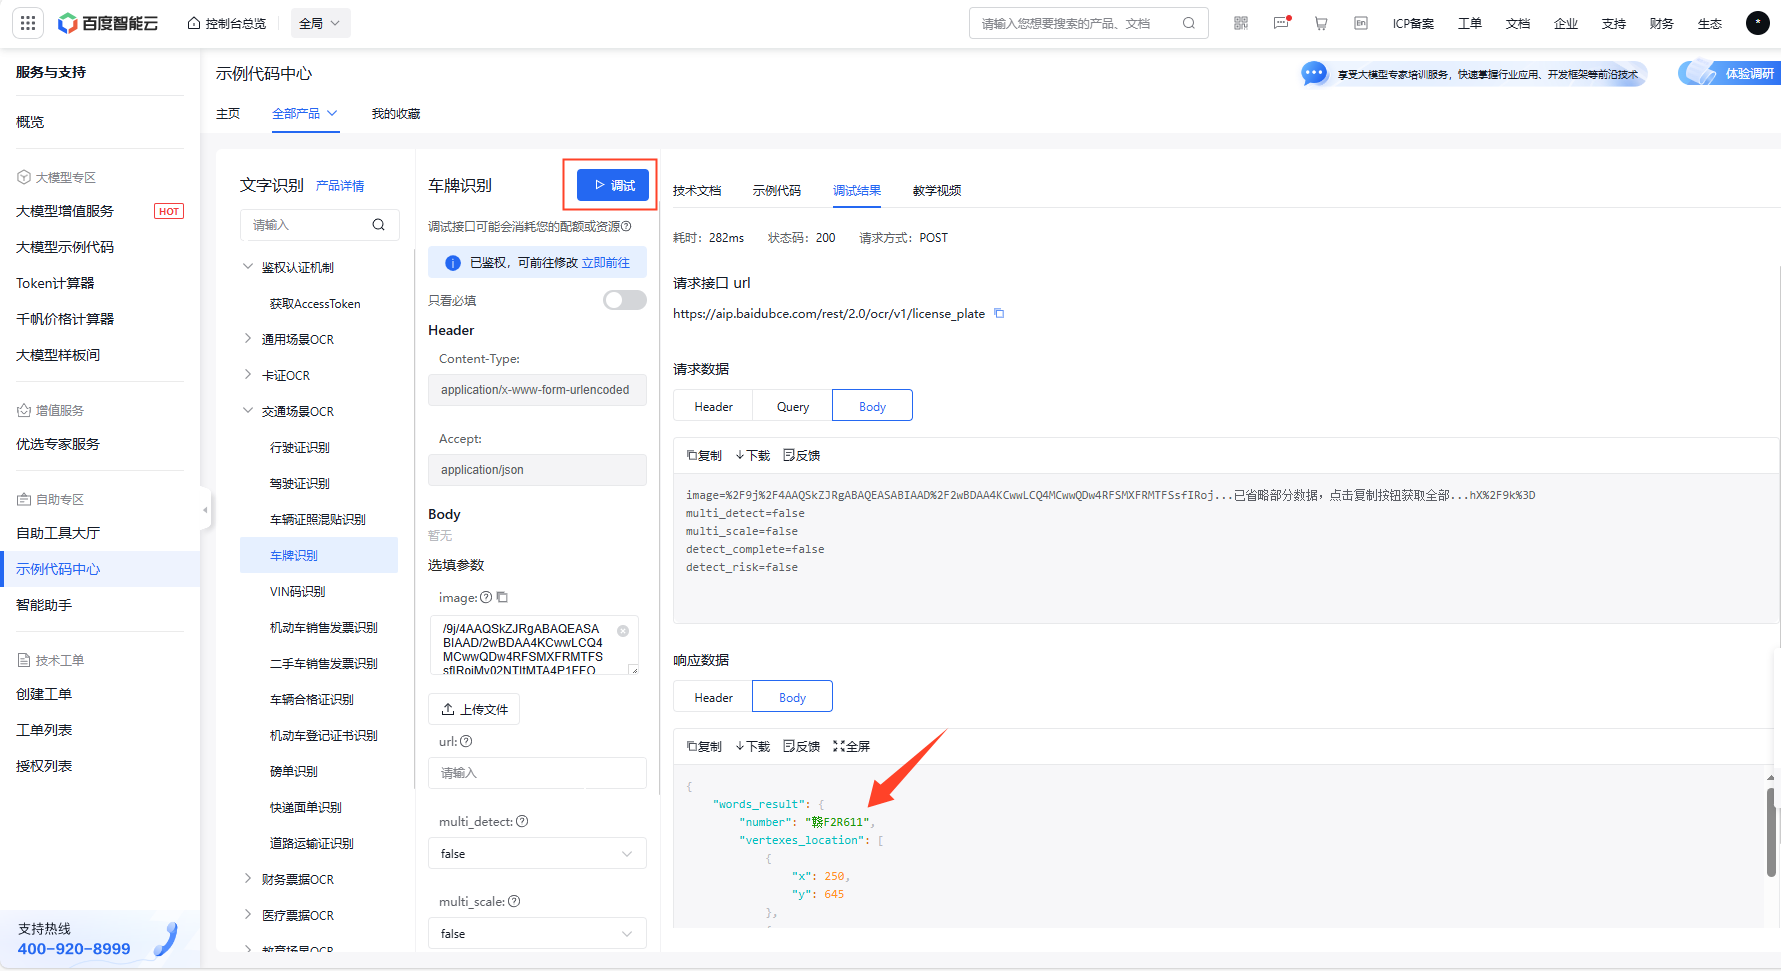
Task: Copy the request URL with copy icon
Action: [998, 313]
